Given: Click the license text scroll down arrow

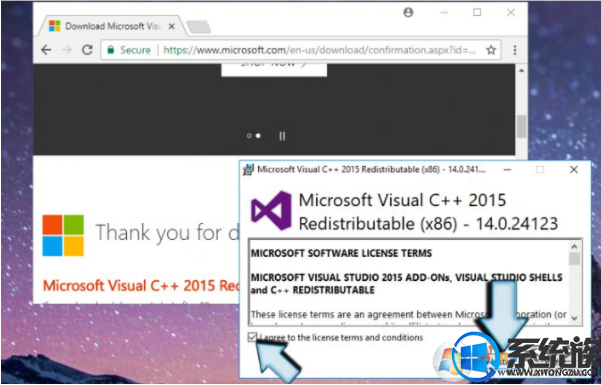Looking at the screenshot, I should (574, 318).
